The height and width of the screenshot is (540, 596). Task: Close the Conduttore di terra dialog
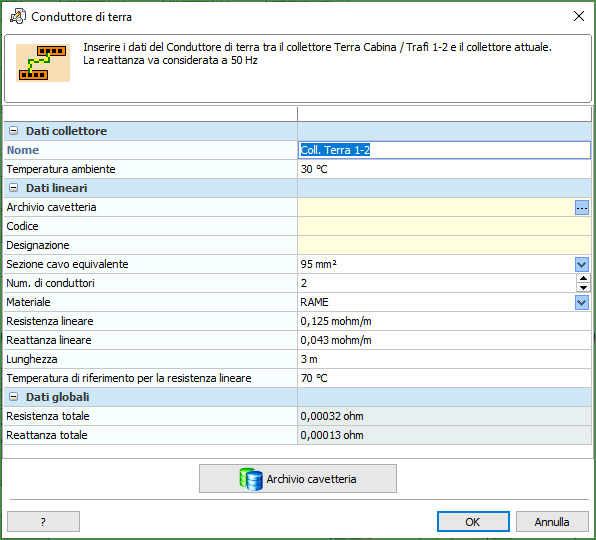(579, 16)
